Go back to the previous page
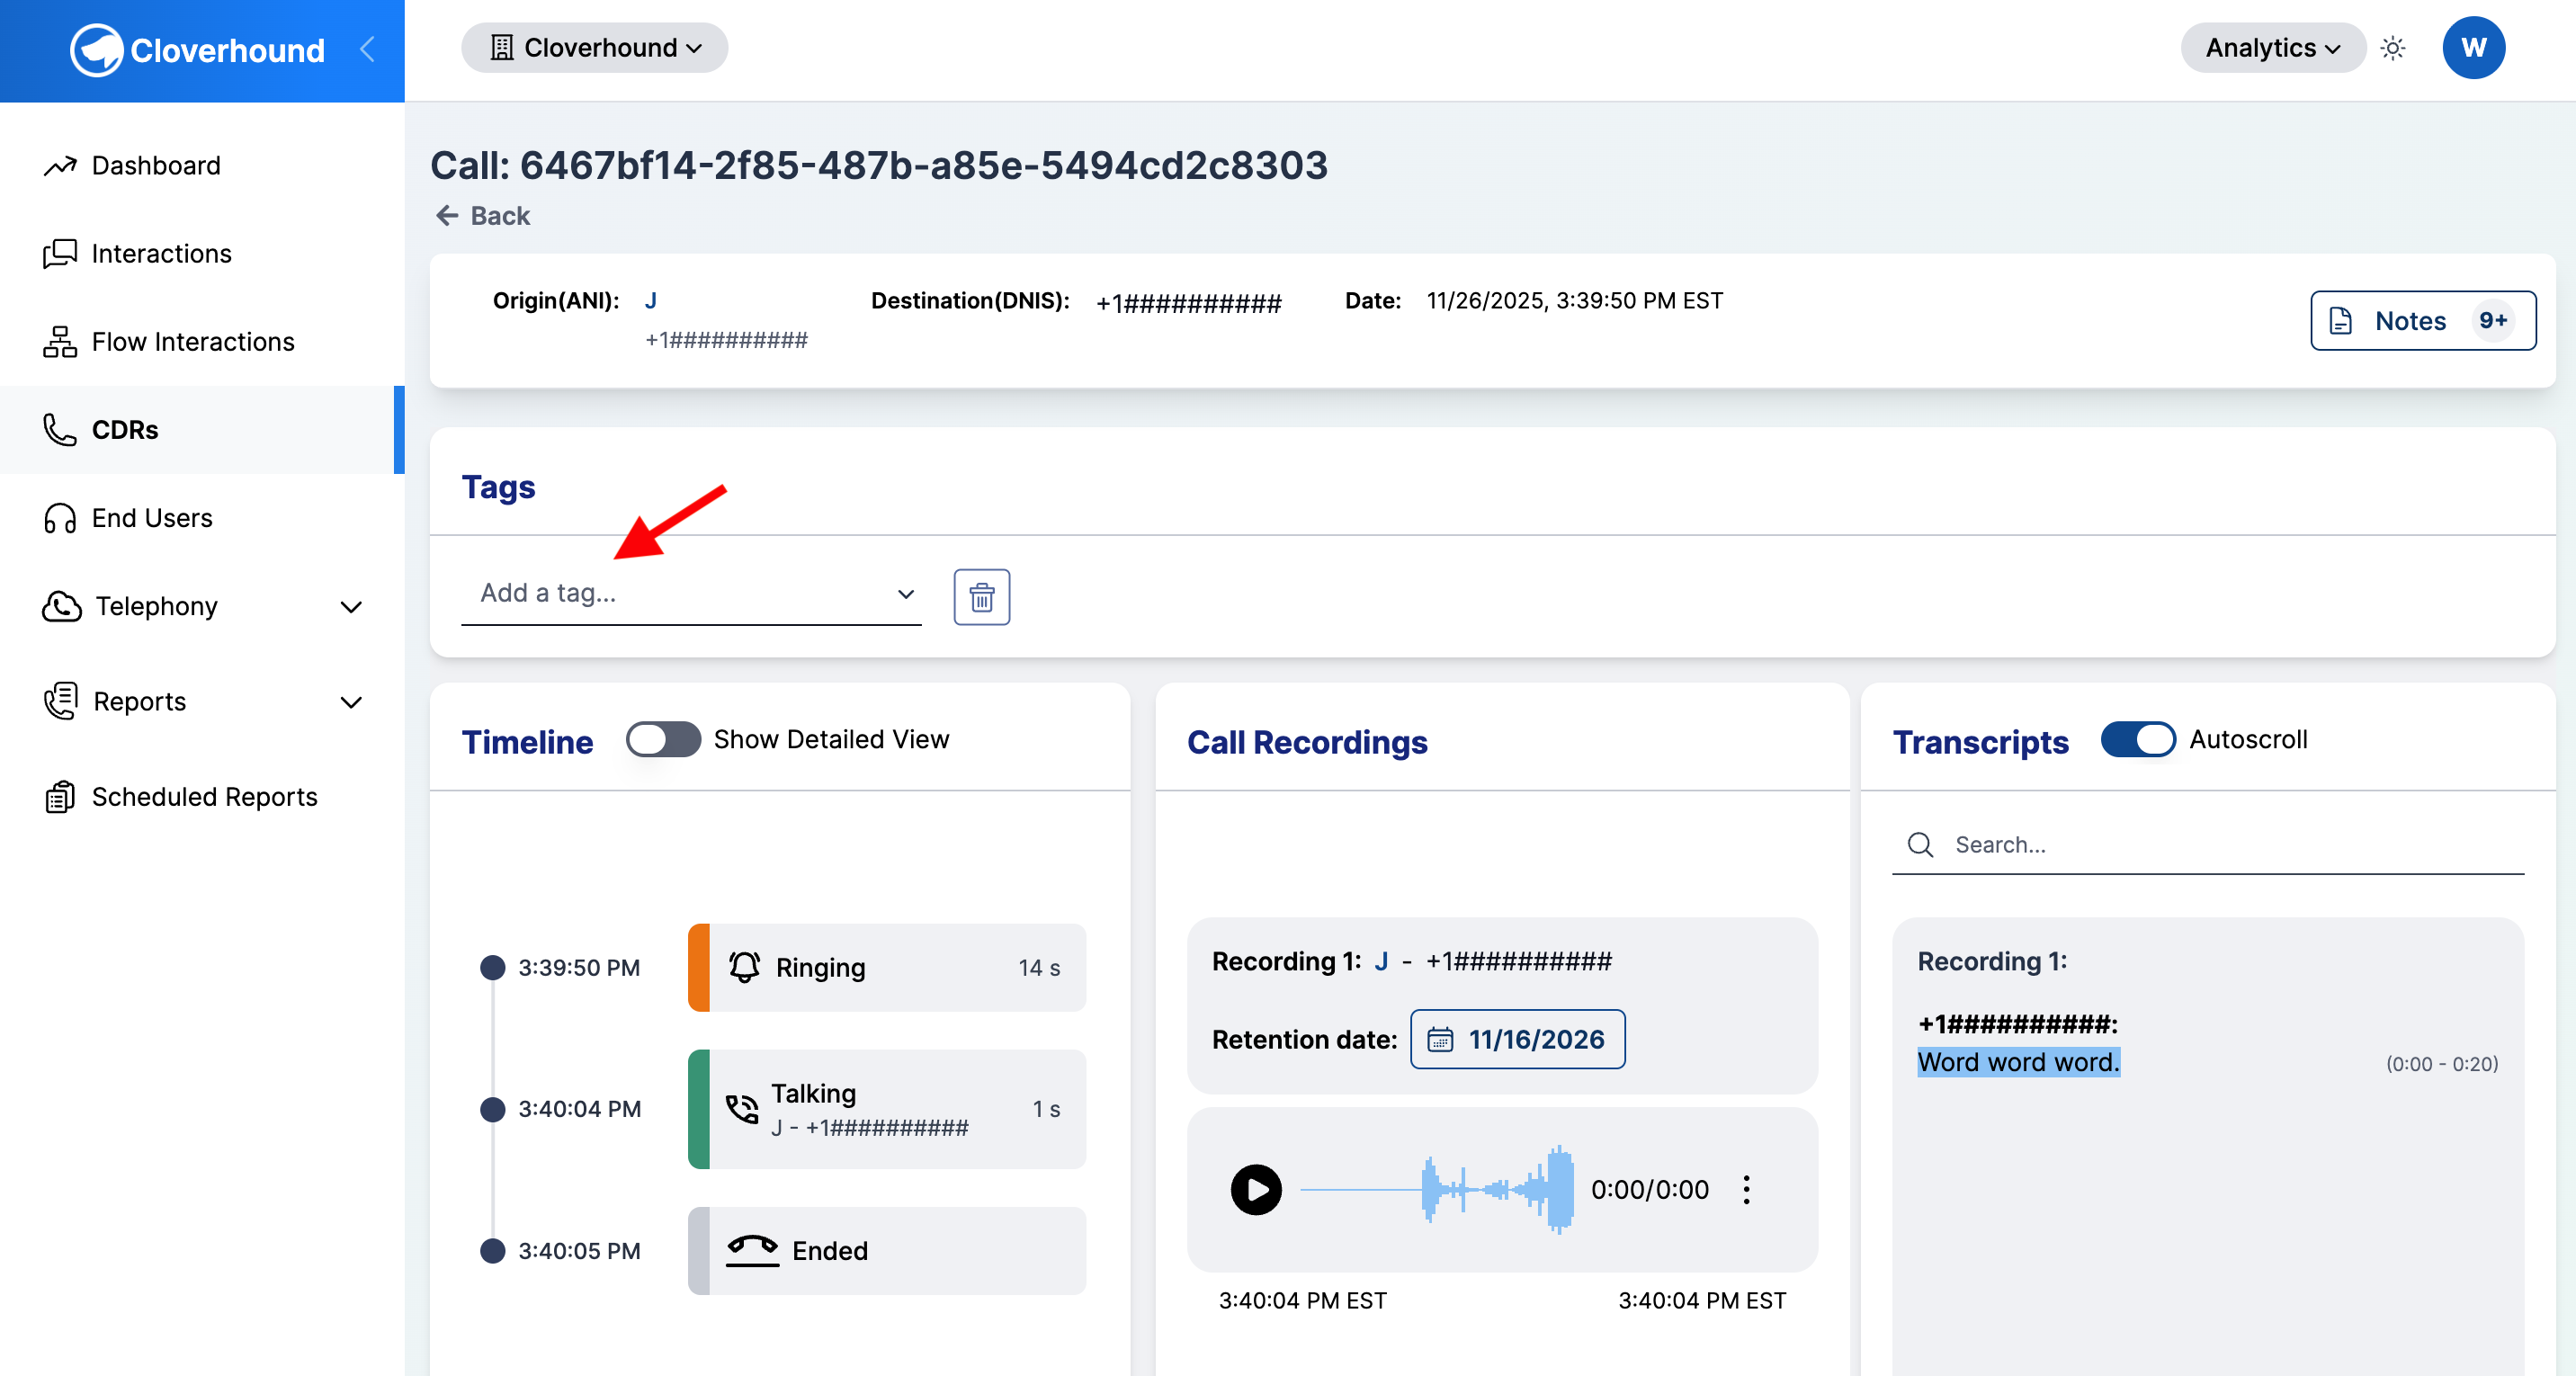 483,215
